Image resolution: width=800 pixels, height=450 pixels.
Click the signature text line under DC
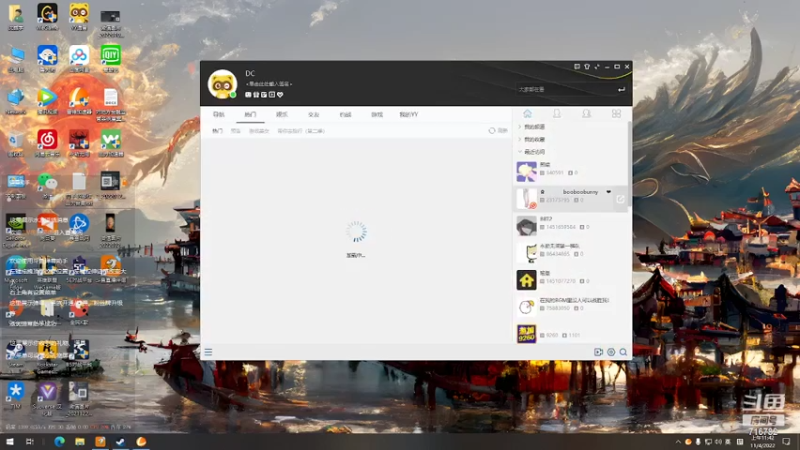(269, 84)
